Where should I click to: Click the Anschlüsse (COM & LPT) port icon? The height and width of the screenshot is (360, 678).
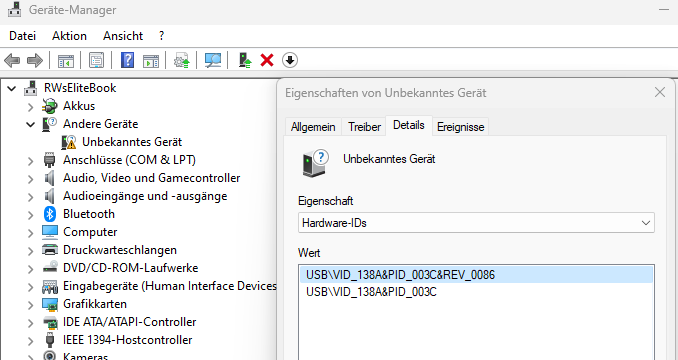tap(50, 160)
